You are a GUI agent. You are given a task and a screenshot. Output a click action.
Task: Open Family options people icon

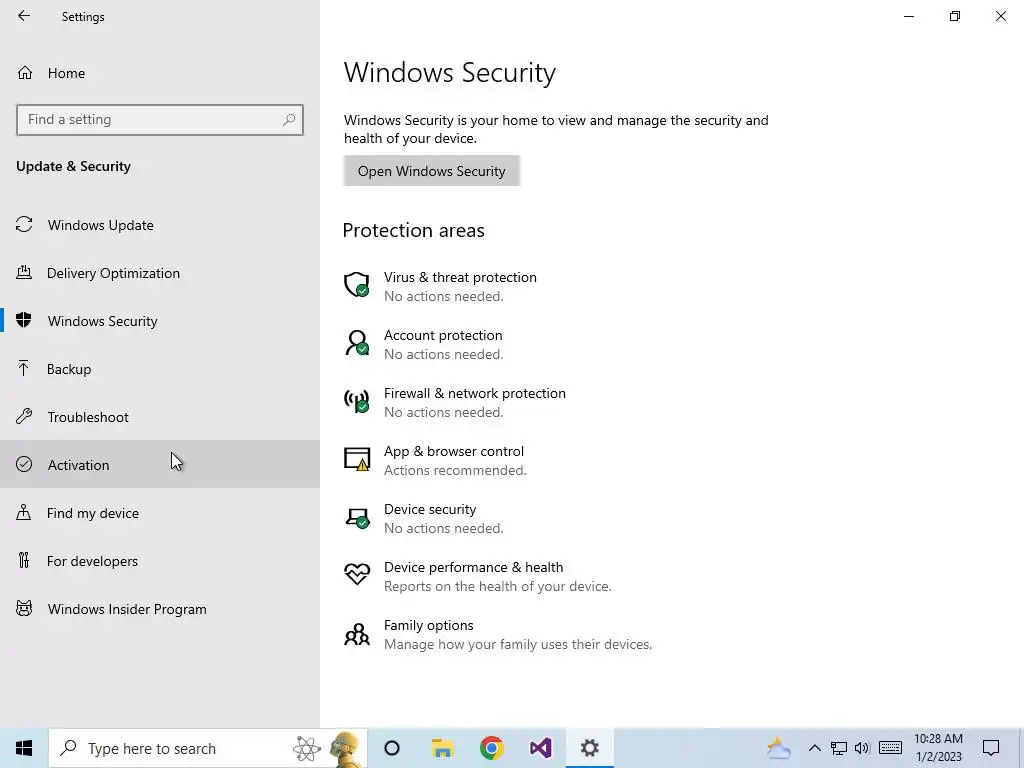pyautogui.click(x=357, y=633)
